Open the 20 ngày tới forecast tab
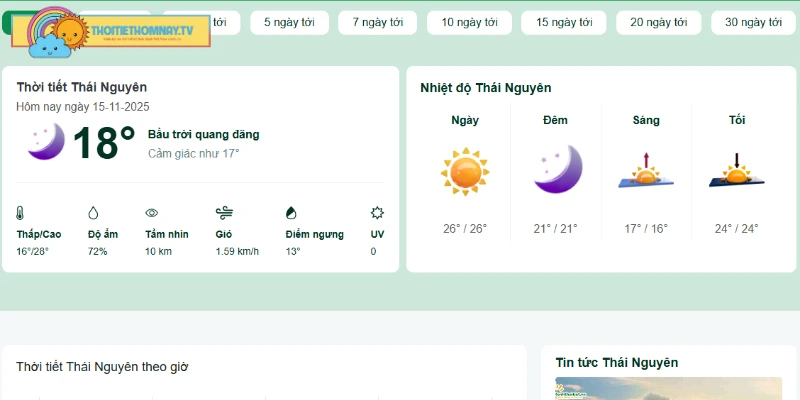Screen dimensions: 800x400 click(659, 22)
